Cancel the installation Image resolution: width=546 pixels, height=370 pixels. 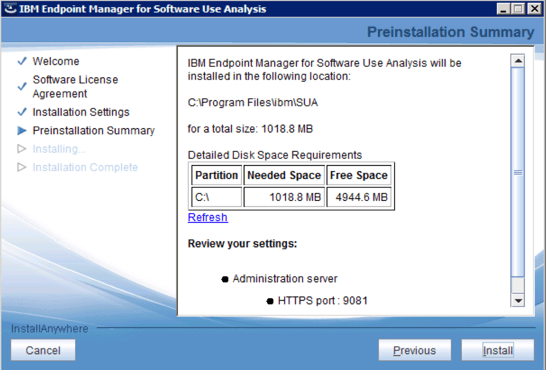point(43,350)
